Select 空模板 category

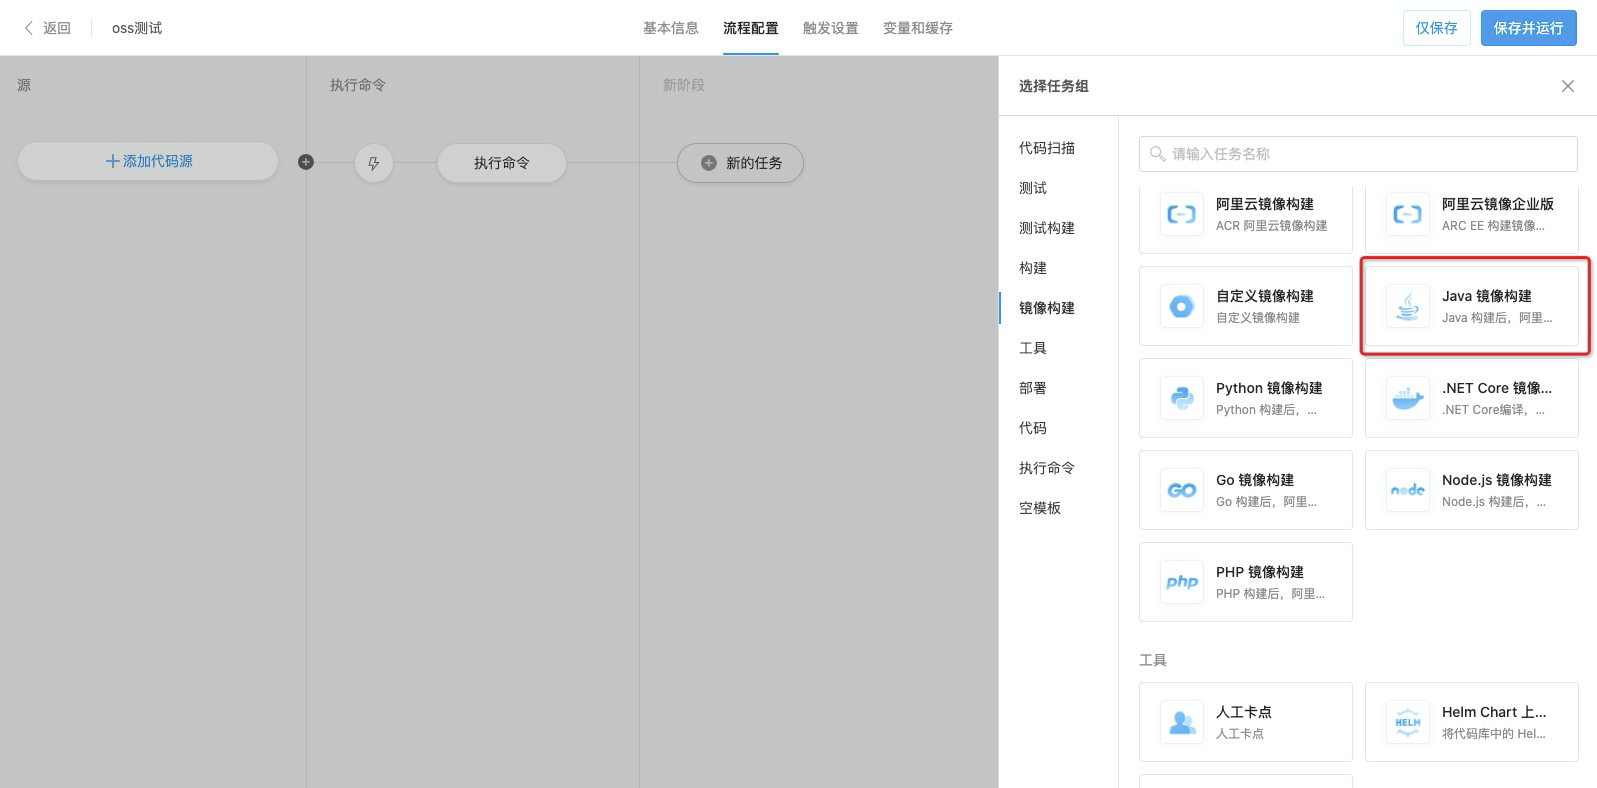[1040, 508]
